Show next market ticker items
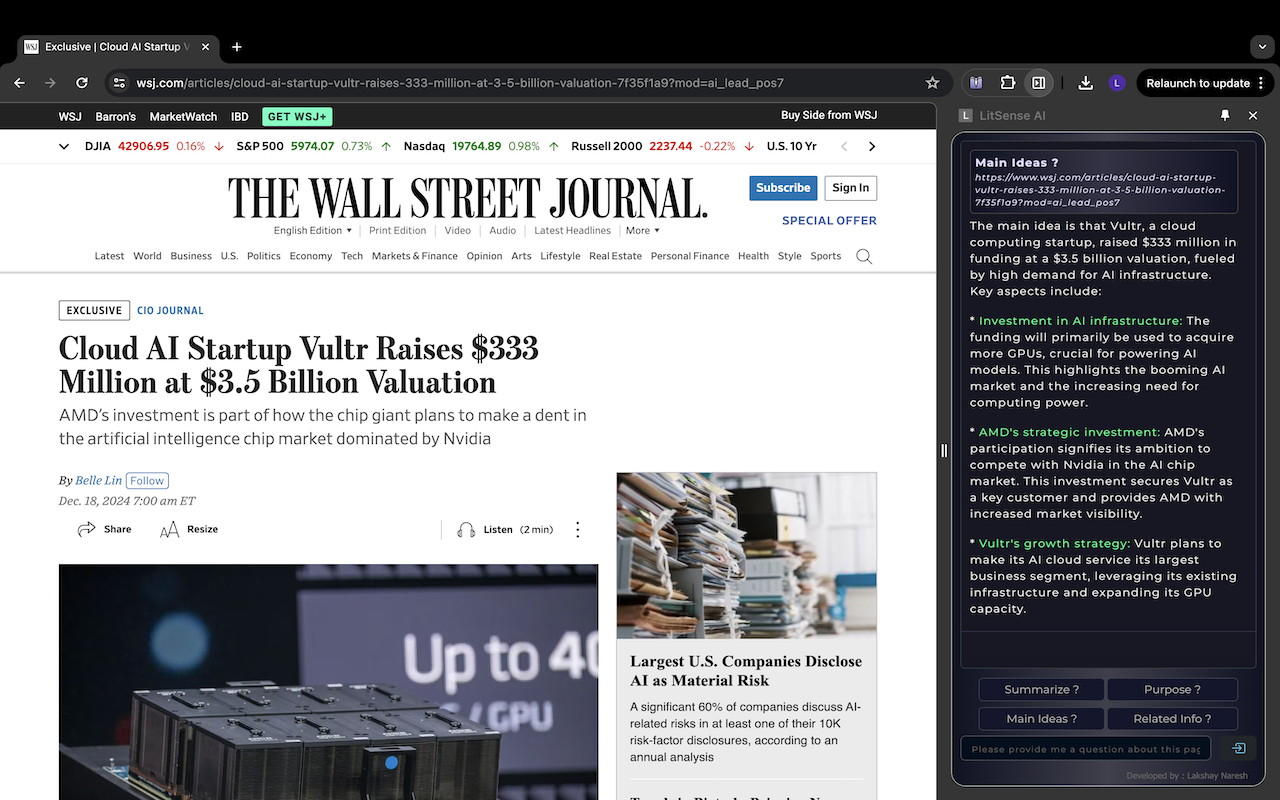This screenshot has width=1280, height=800. (872, 146)
